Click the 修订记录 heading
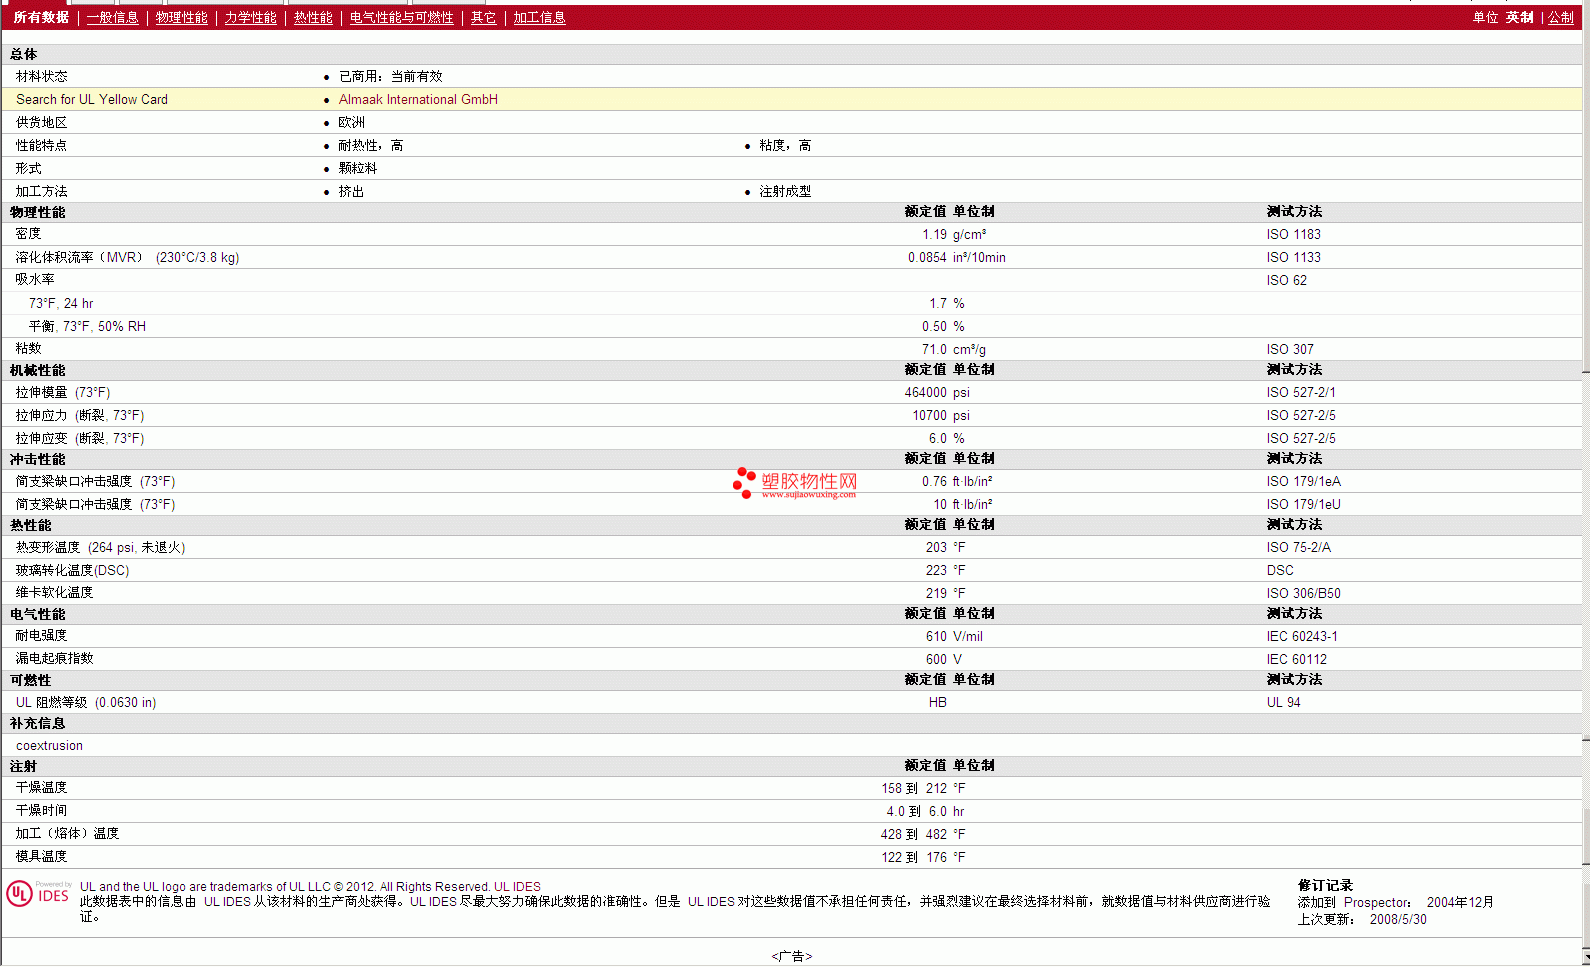 coord(1325,885)
